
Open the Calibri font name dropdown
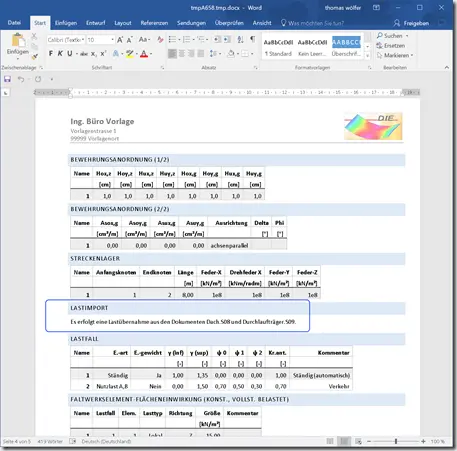point(66,40)
